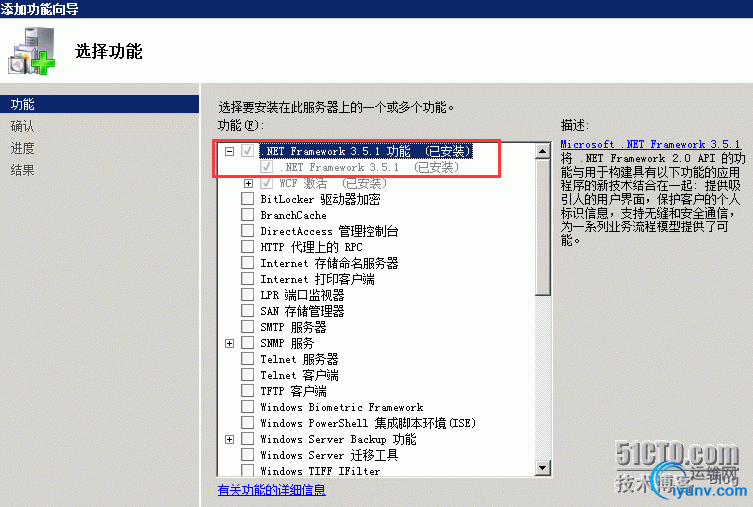
Task: Select the BranchCache row text
Action: 293,215
